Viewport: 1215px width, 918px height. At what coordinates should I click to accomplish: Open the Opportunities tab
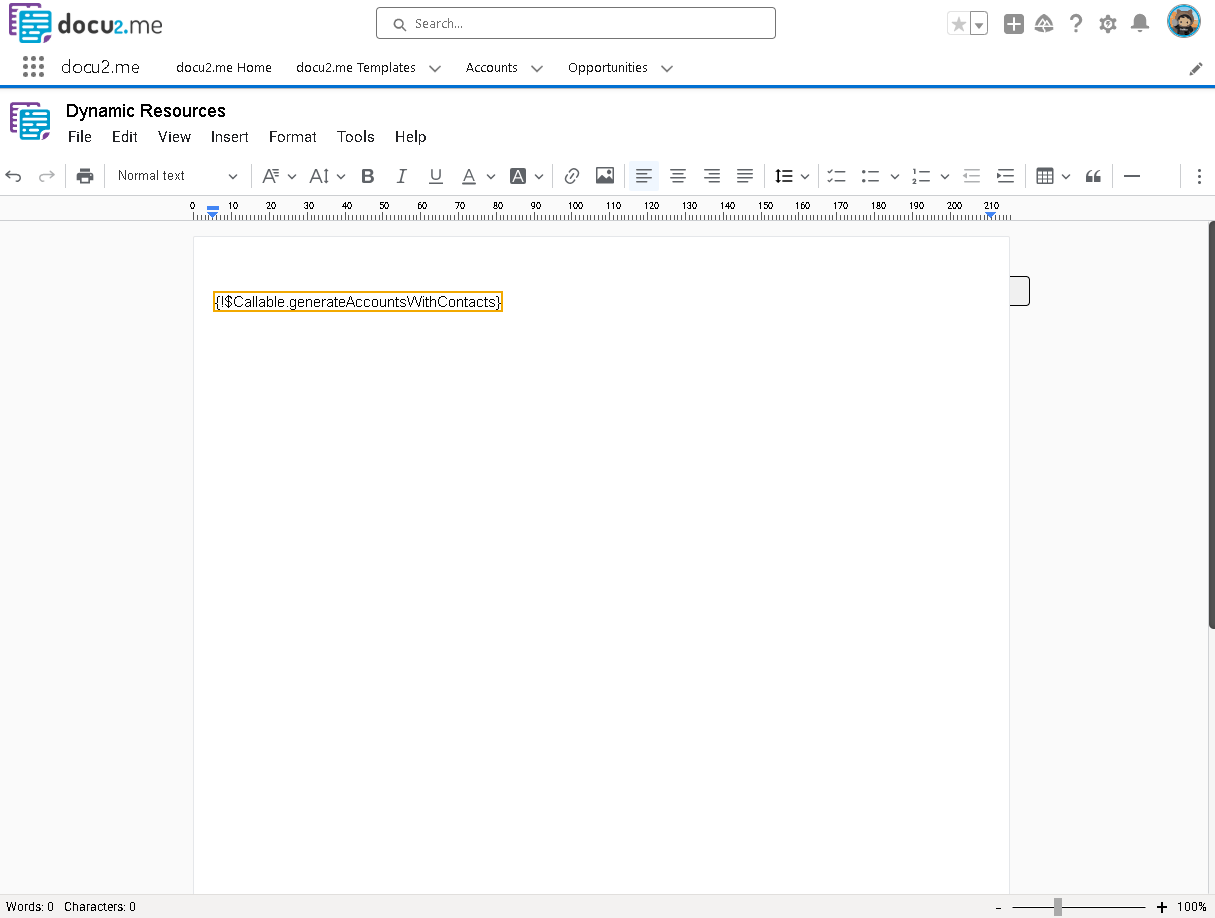tap(608, 68)
